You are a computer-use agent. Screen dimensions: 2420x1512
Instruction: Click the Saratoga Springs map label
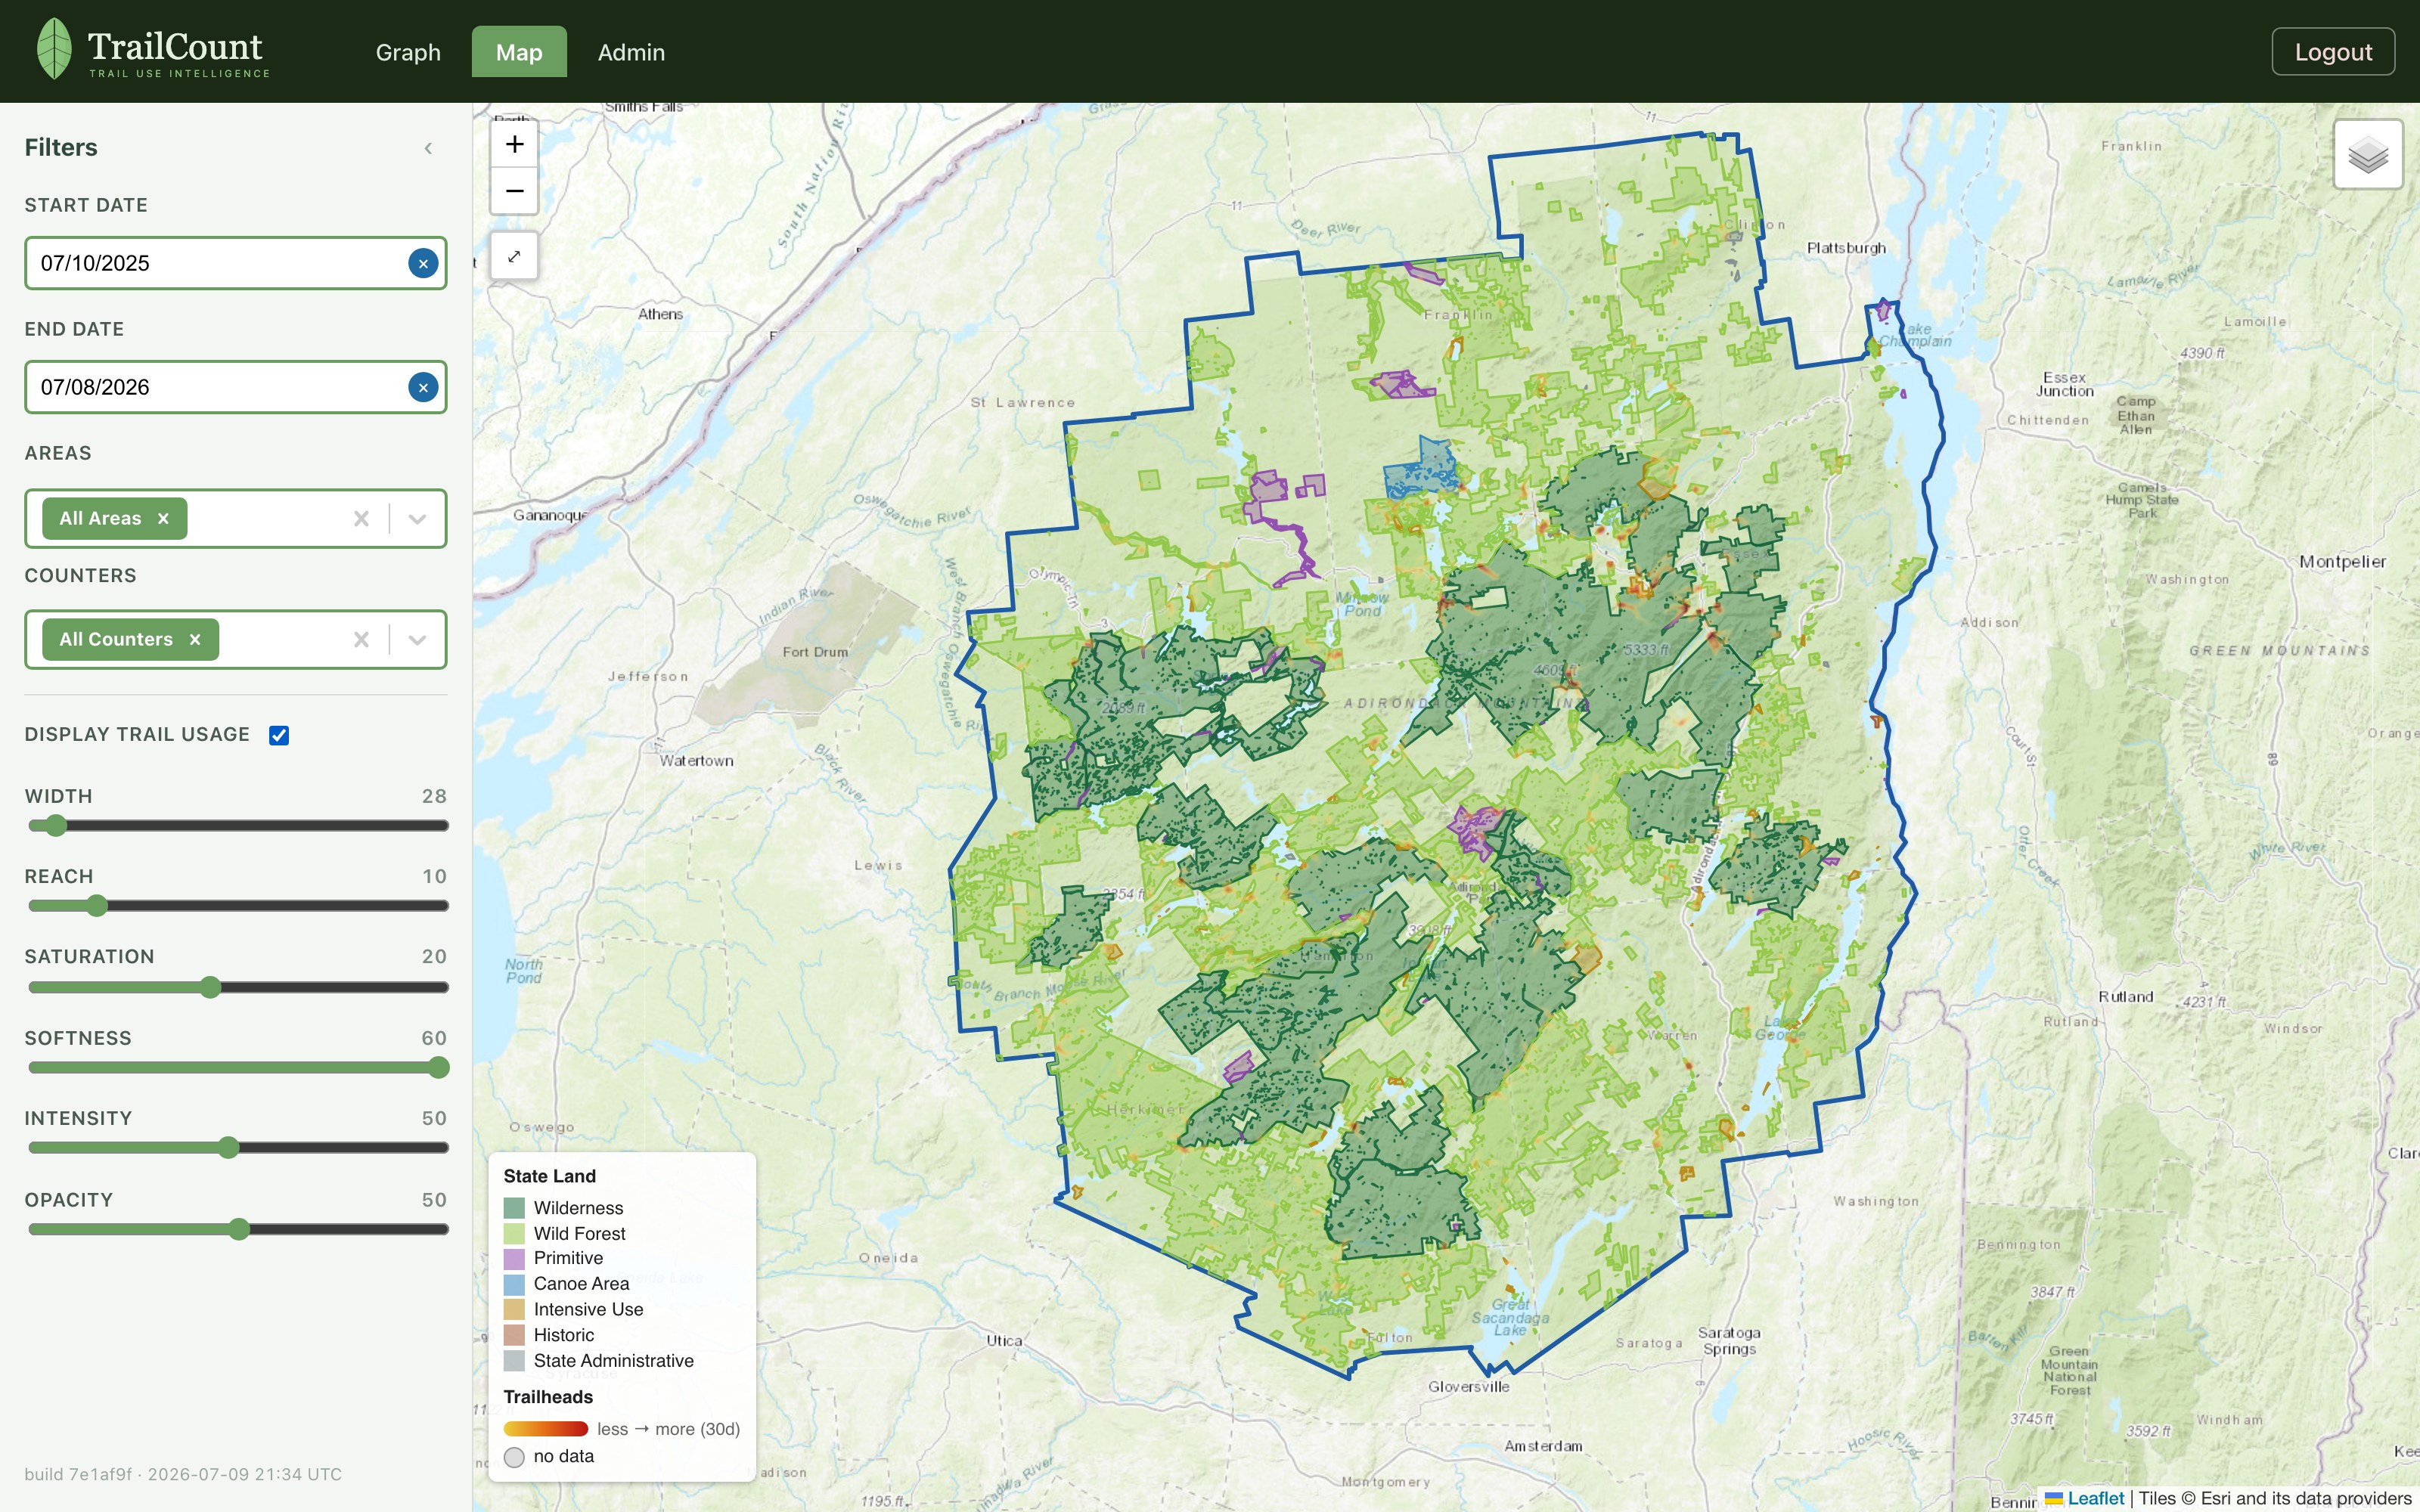coord(1729,1341)
